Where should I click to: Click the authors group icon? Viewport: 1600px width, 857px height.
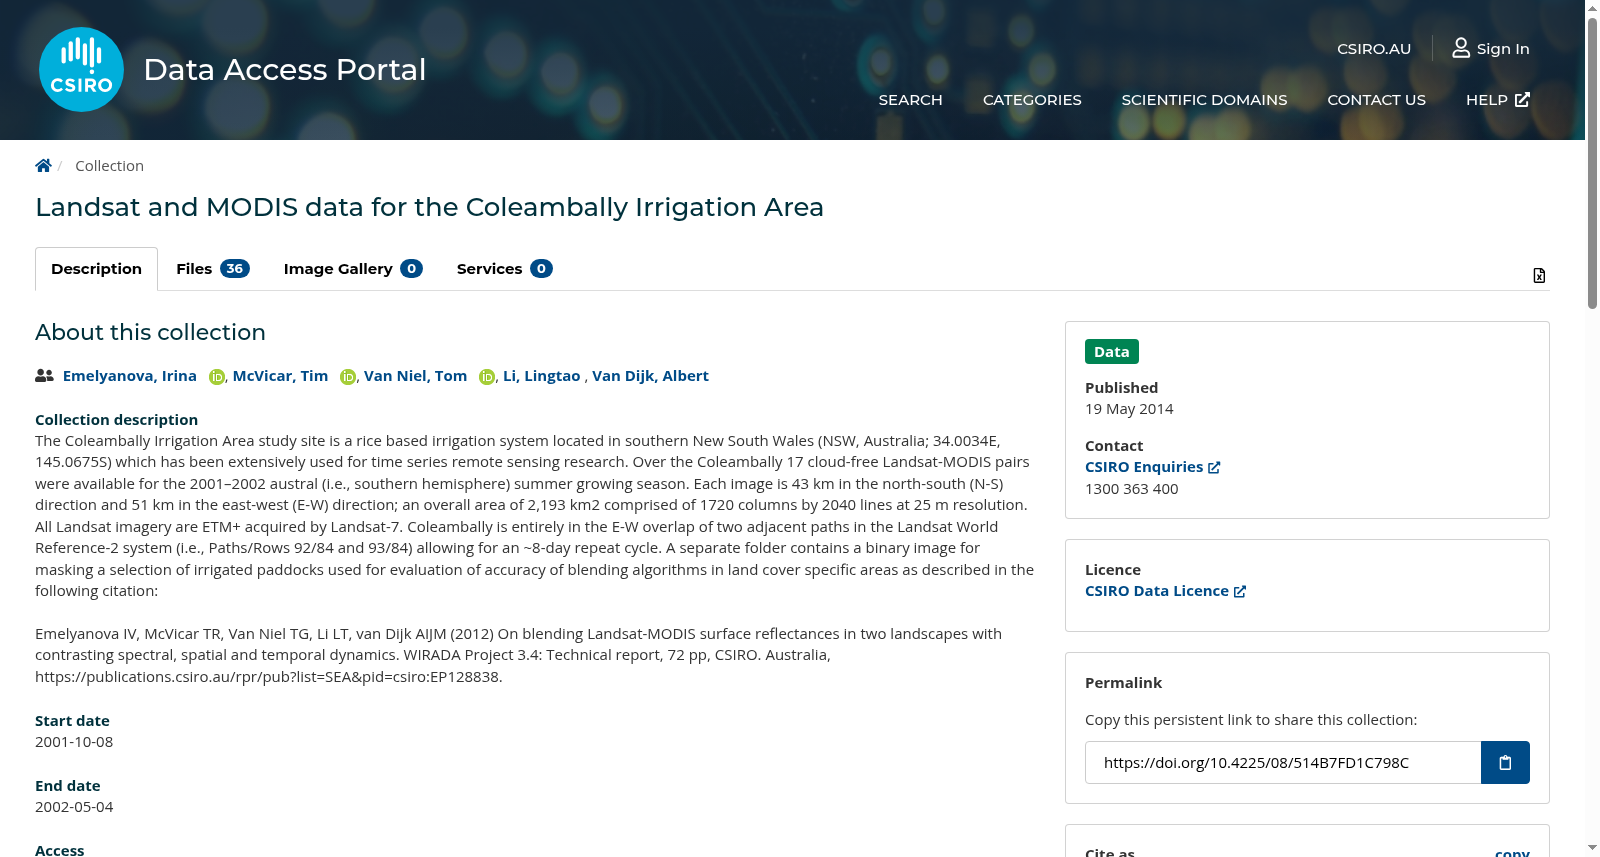click(x=44, y=376)
